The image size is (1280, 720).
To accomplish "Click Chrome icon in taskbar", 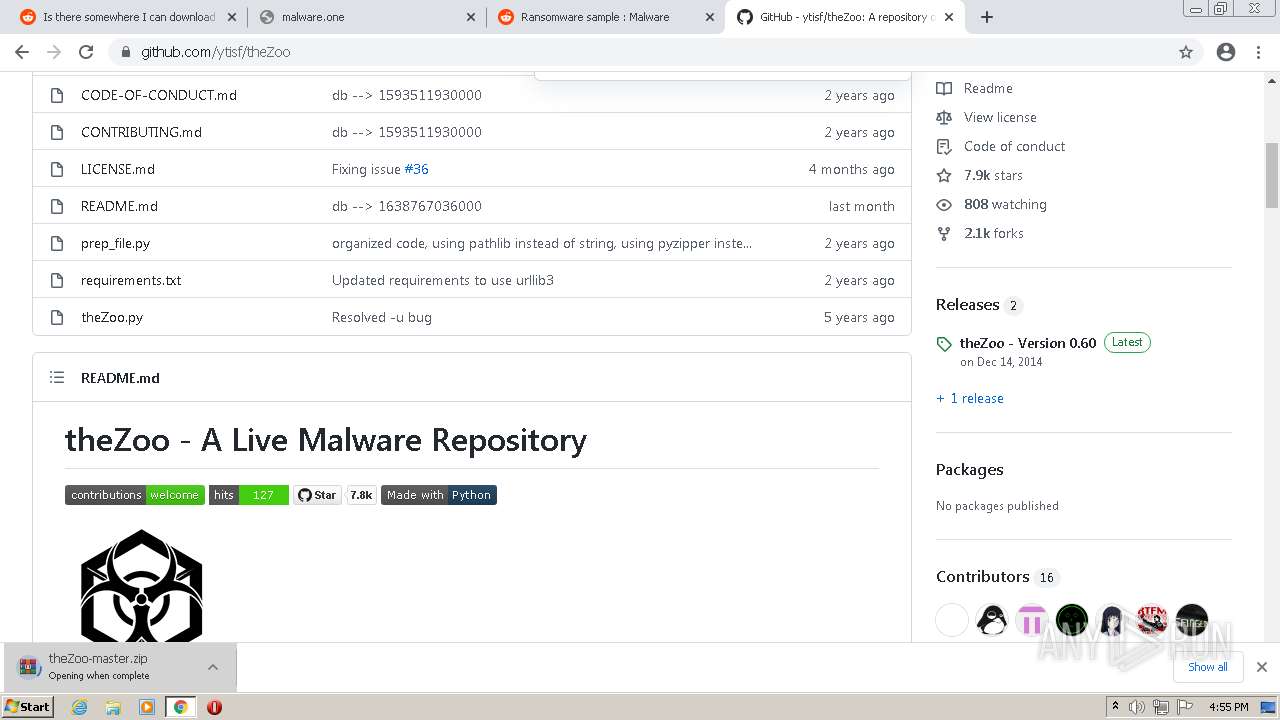I will (180, 707).
